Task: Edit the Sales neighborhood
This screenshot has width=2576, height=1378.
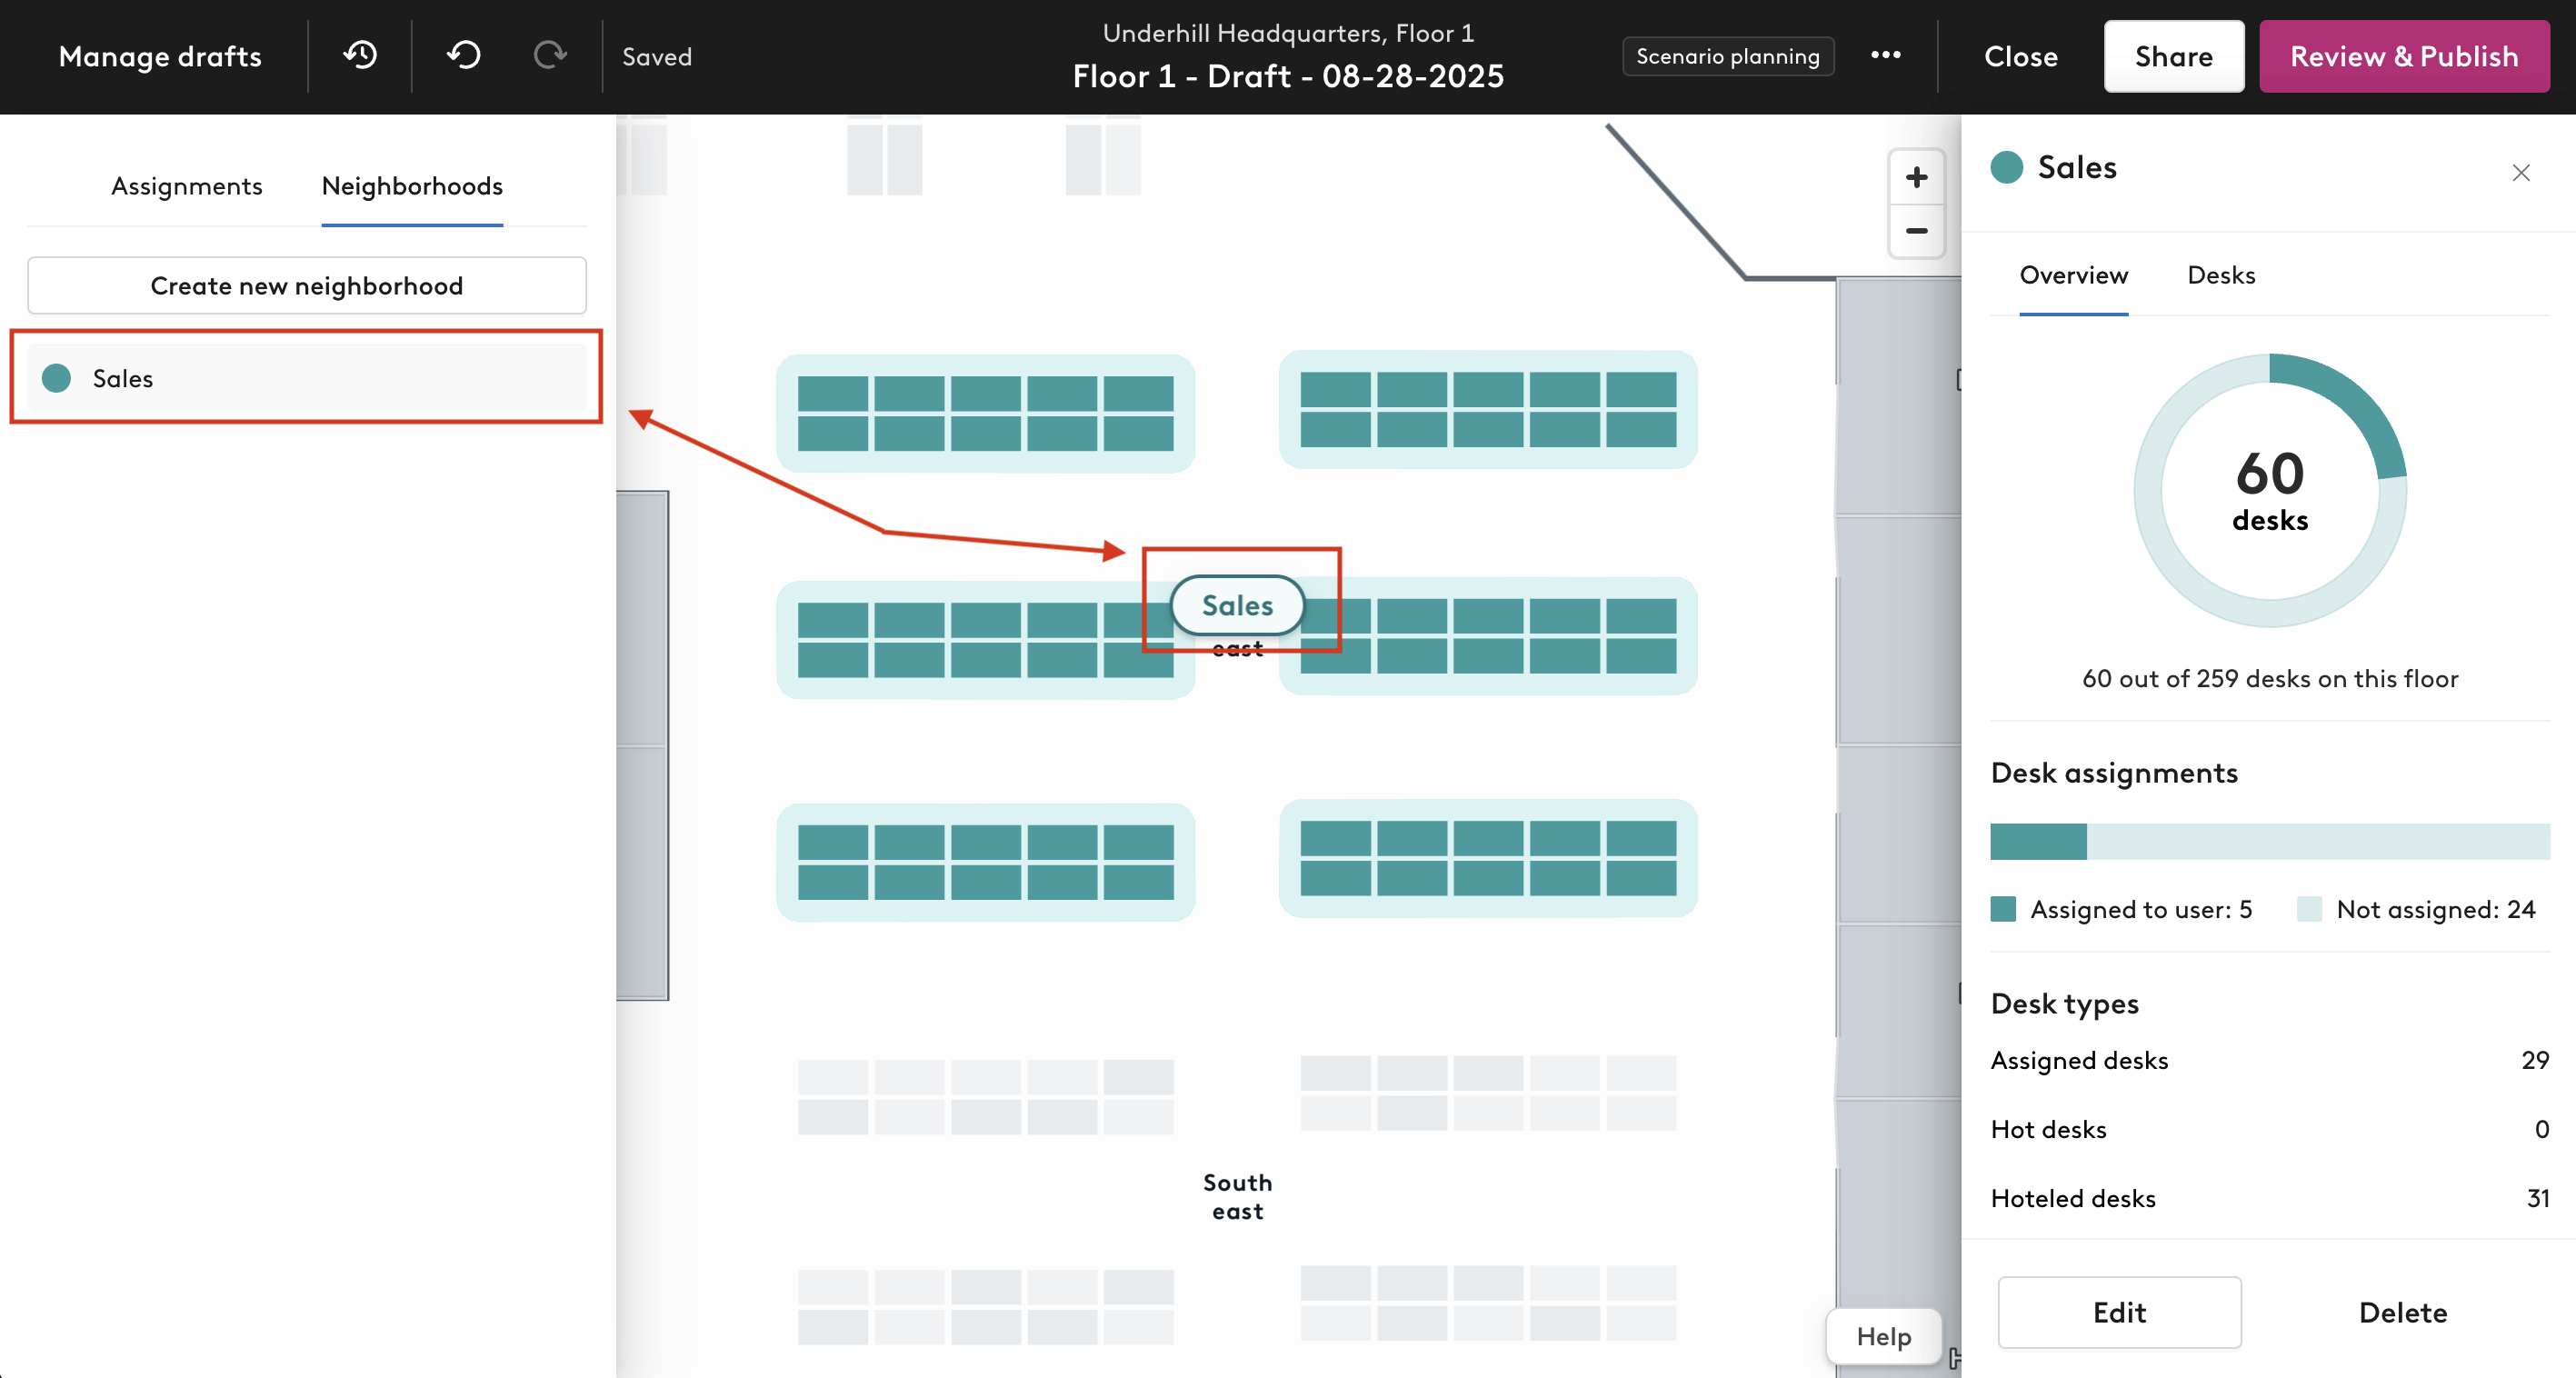Action: pos(2119,1312)
